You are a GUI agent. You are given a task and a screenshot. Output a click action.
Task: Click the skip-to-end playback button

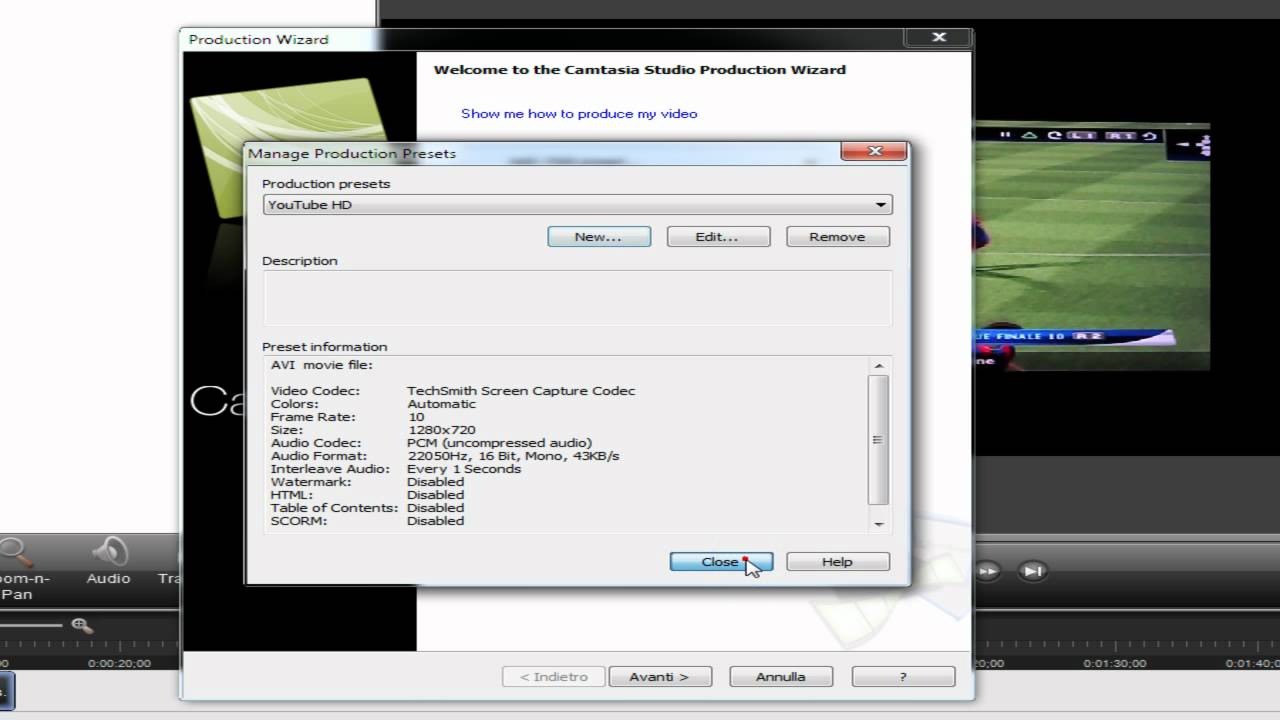coord(1033,571)
